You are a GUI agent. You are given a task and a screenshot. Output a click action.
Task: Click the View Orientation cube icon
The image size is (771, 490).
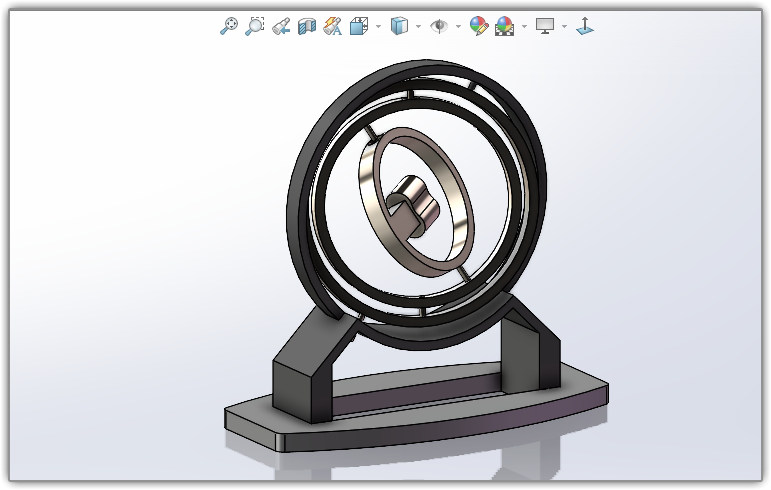click(x=359, y=26)
